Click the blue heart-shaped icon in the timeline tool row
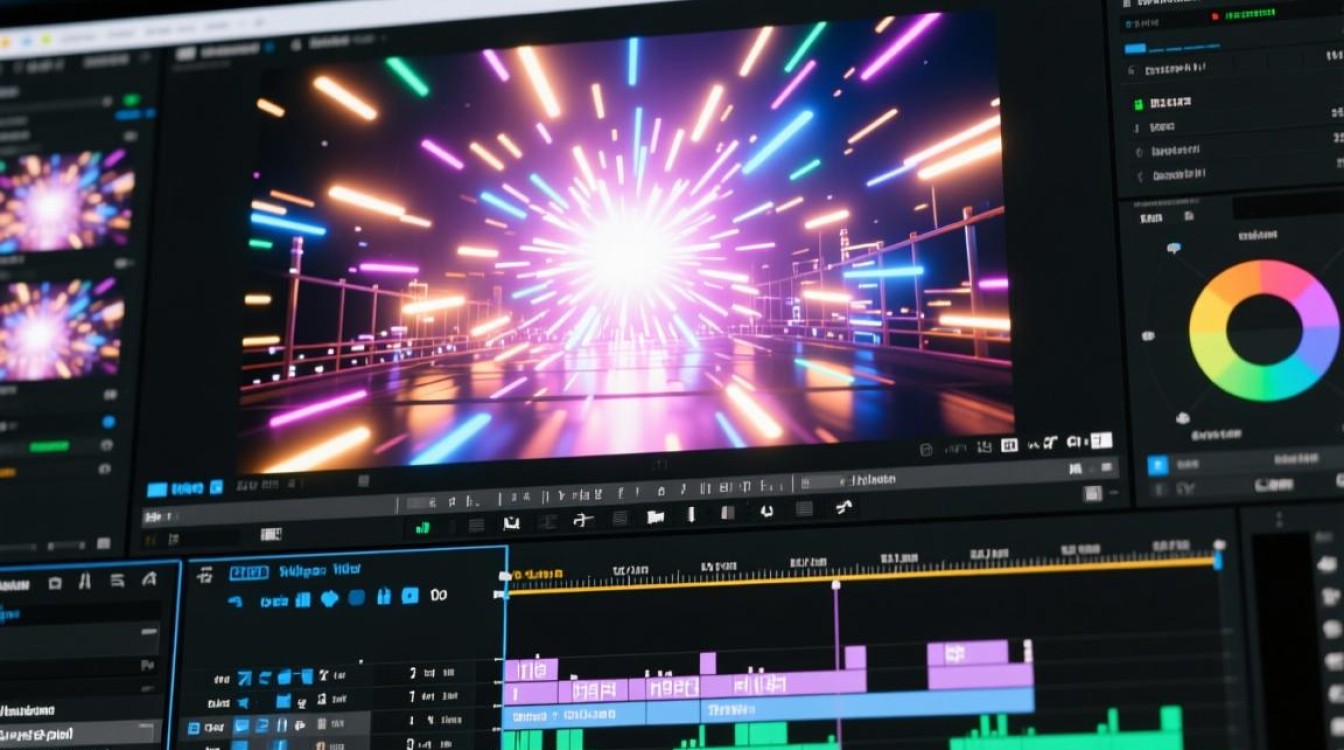The height and width of the screenshot is (750, 1344). click(x=329, y=598)
